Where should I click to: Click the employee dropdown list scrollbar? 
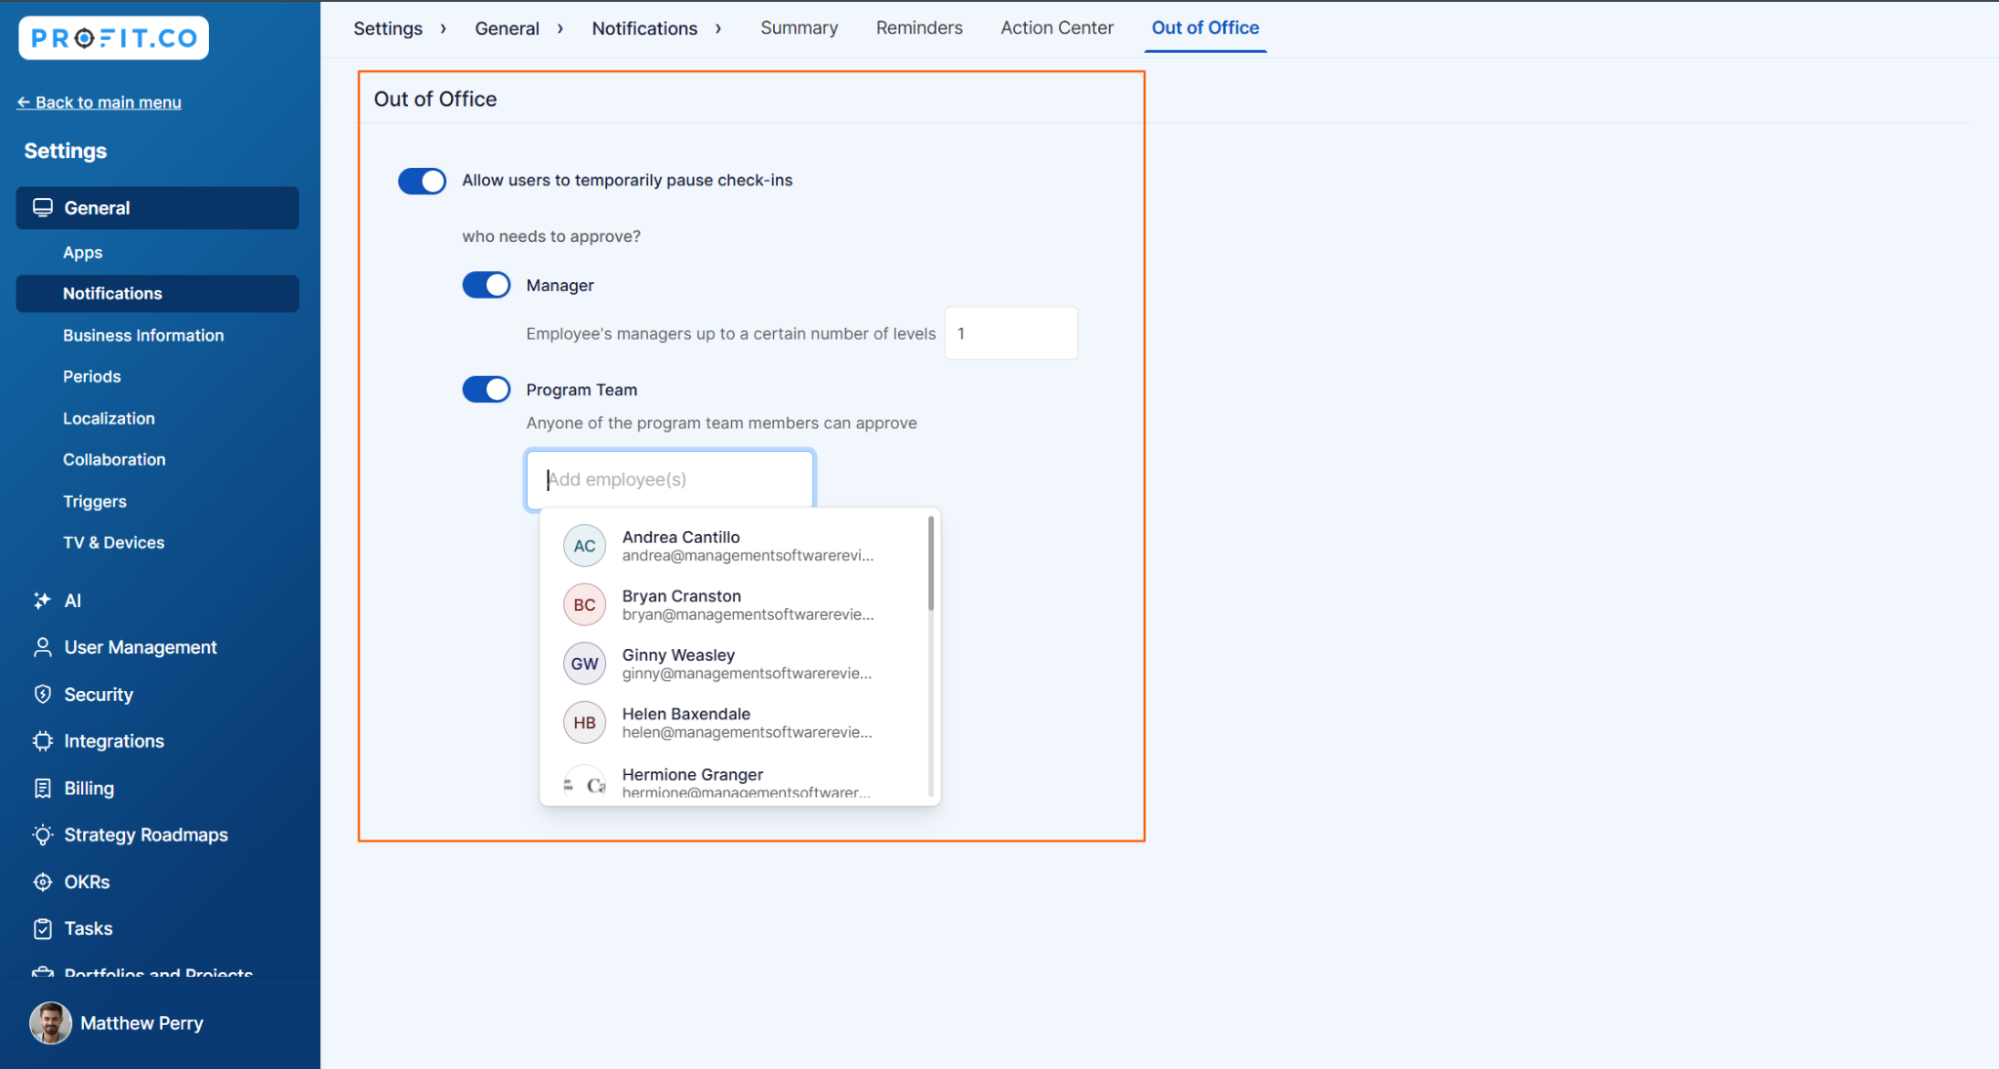click(x=931, y=564)
